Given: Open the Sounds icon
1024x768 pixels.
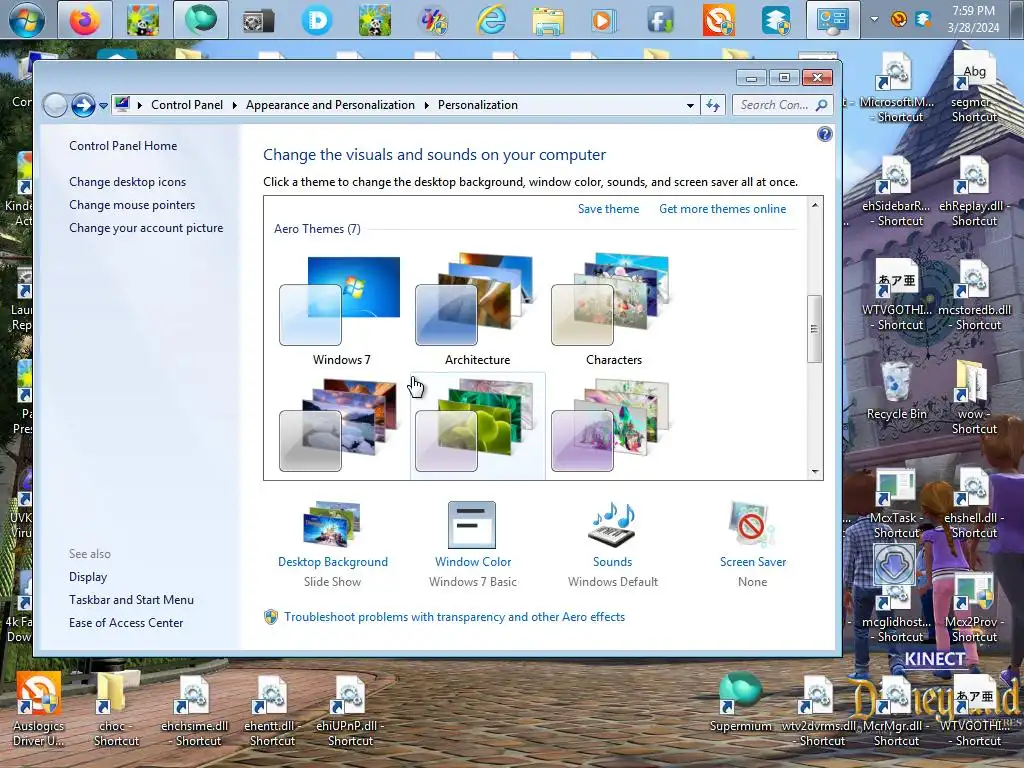Looking at the screenshot, I should pyautogui.click(x=613, y=524).
